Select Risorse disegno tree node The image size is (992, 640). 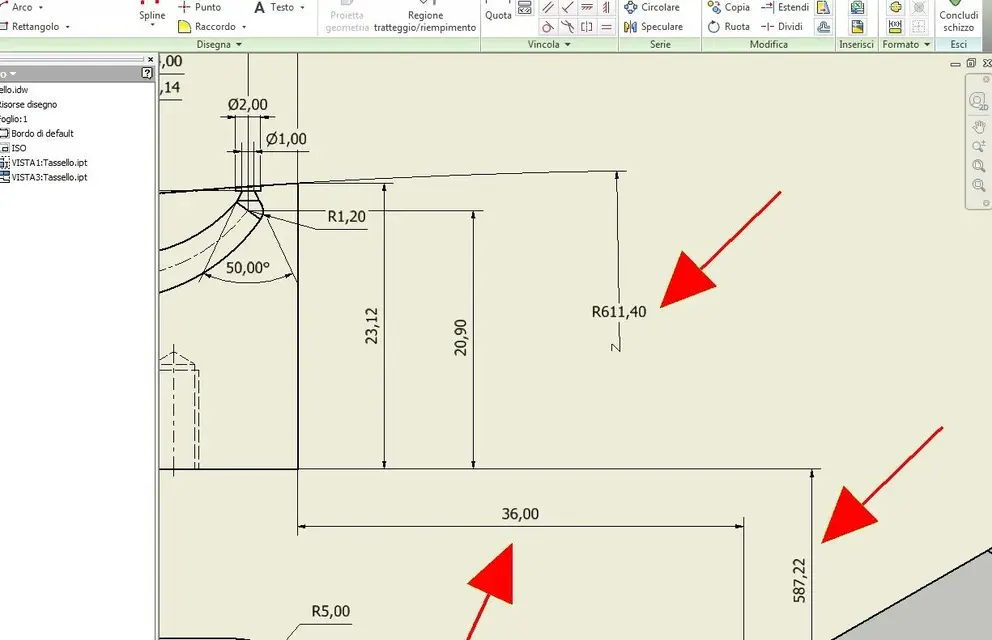coord(28,104)
